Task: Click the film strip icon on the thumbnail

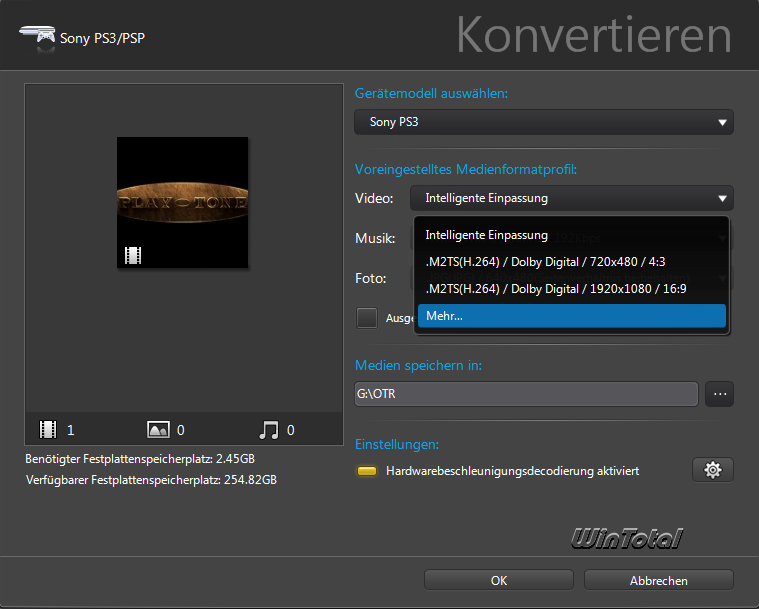Action: pyautogui.click(x=133, y=255)
